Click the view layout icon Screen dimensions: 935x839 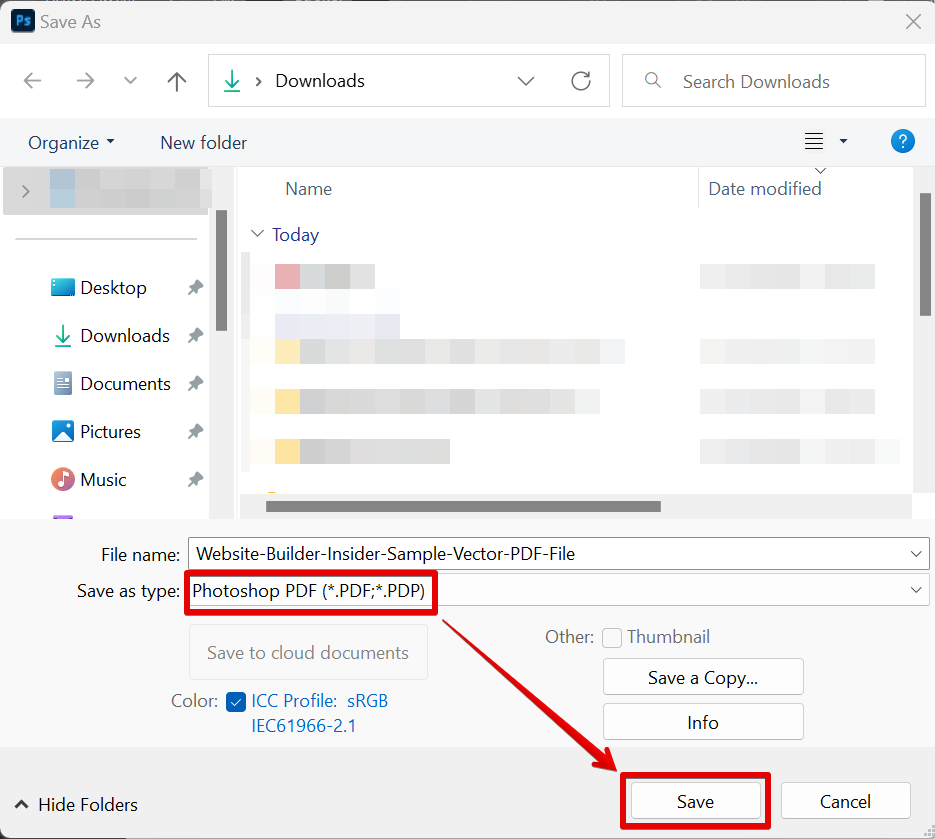click(815, 142)
